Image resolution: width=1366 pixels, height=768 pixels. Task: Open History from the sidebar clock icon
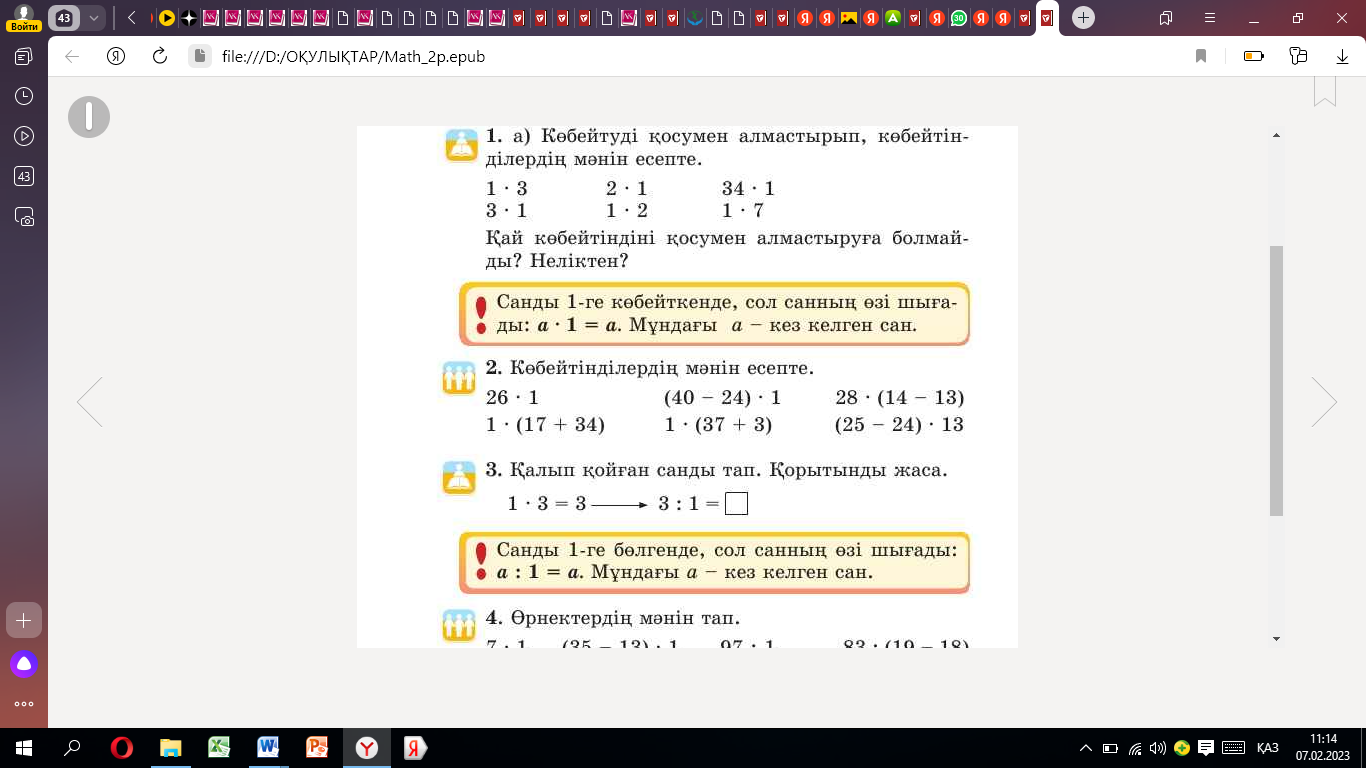[24, 96]
